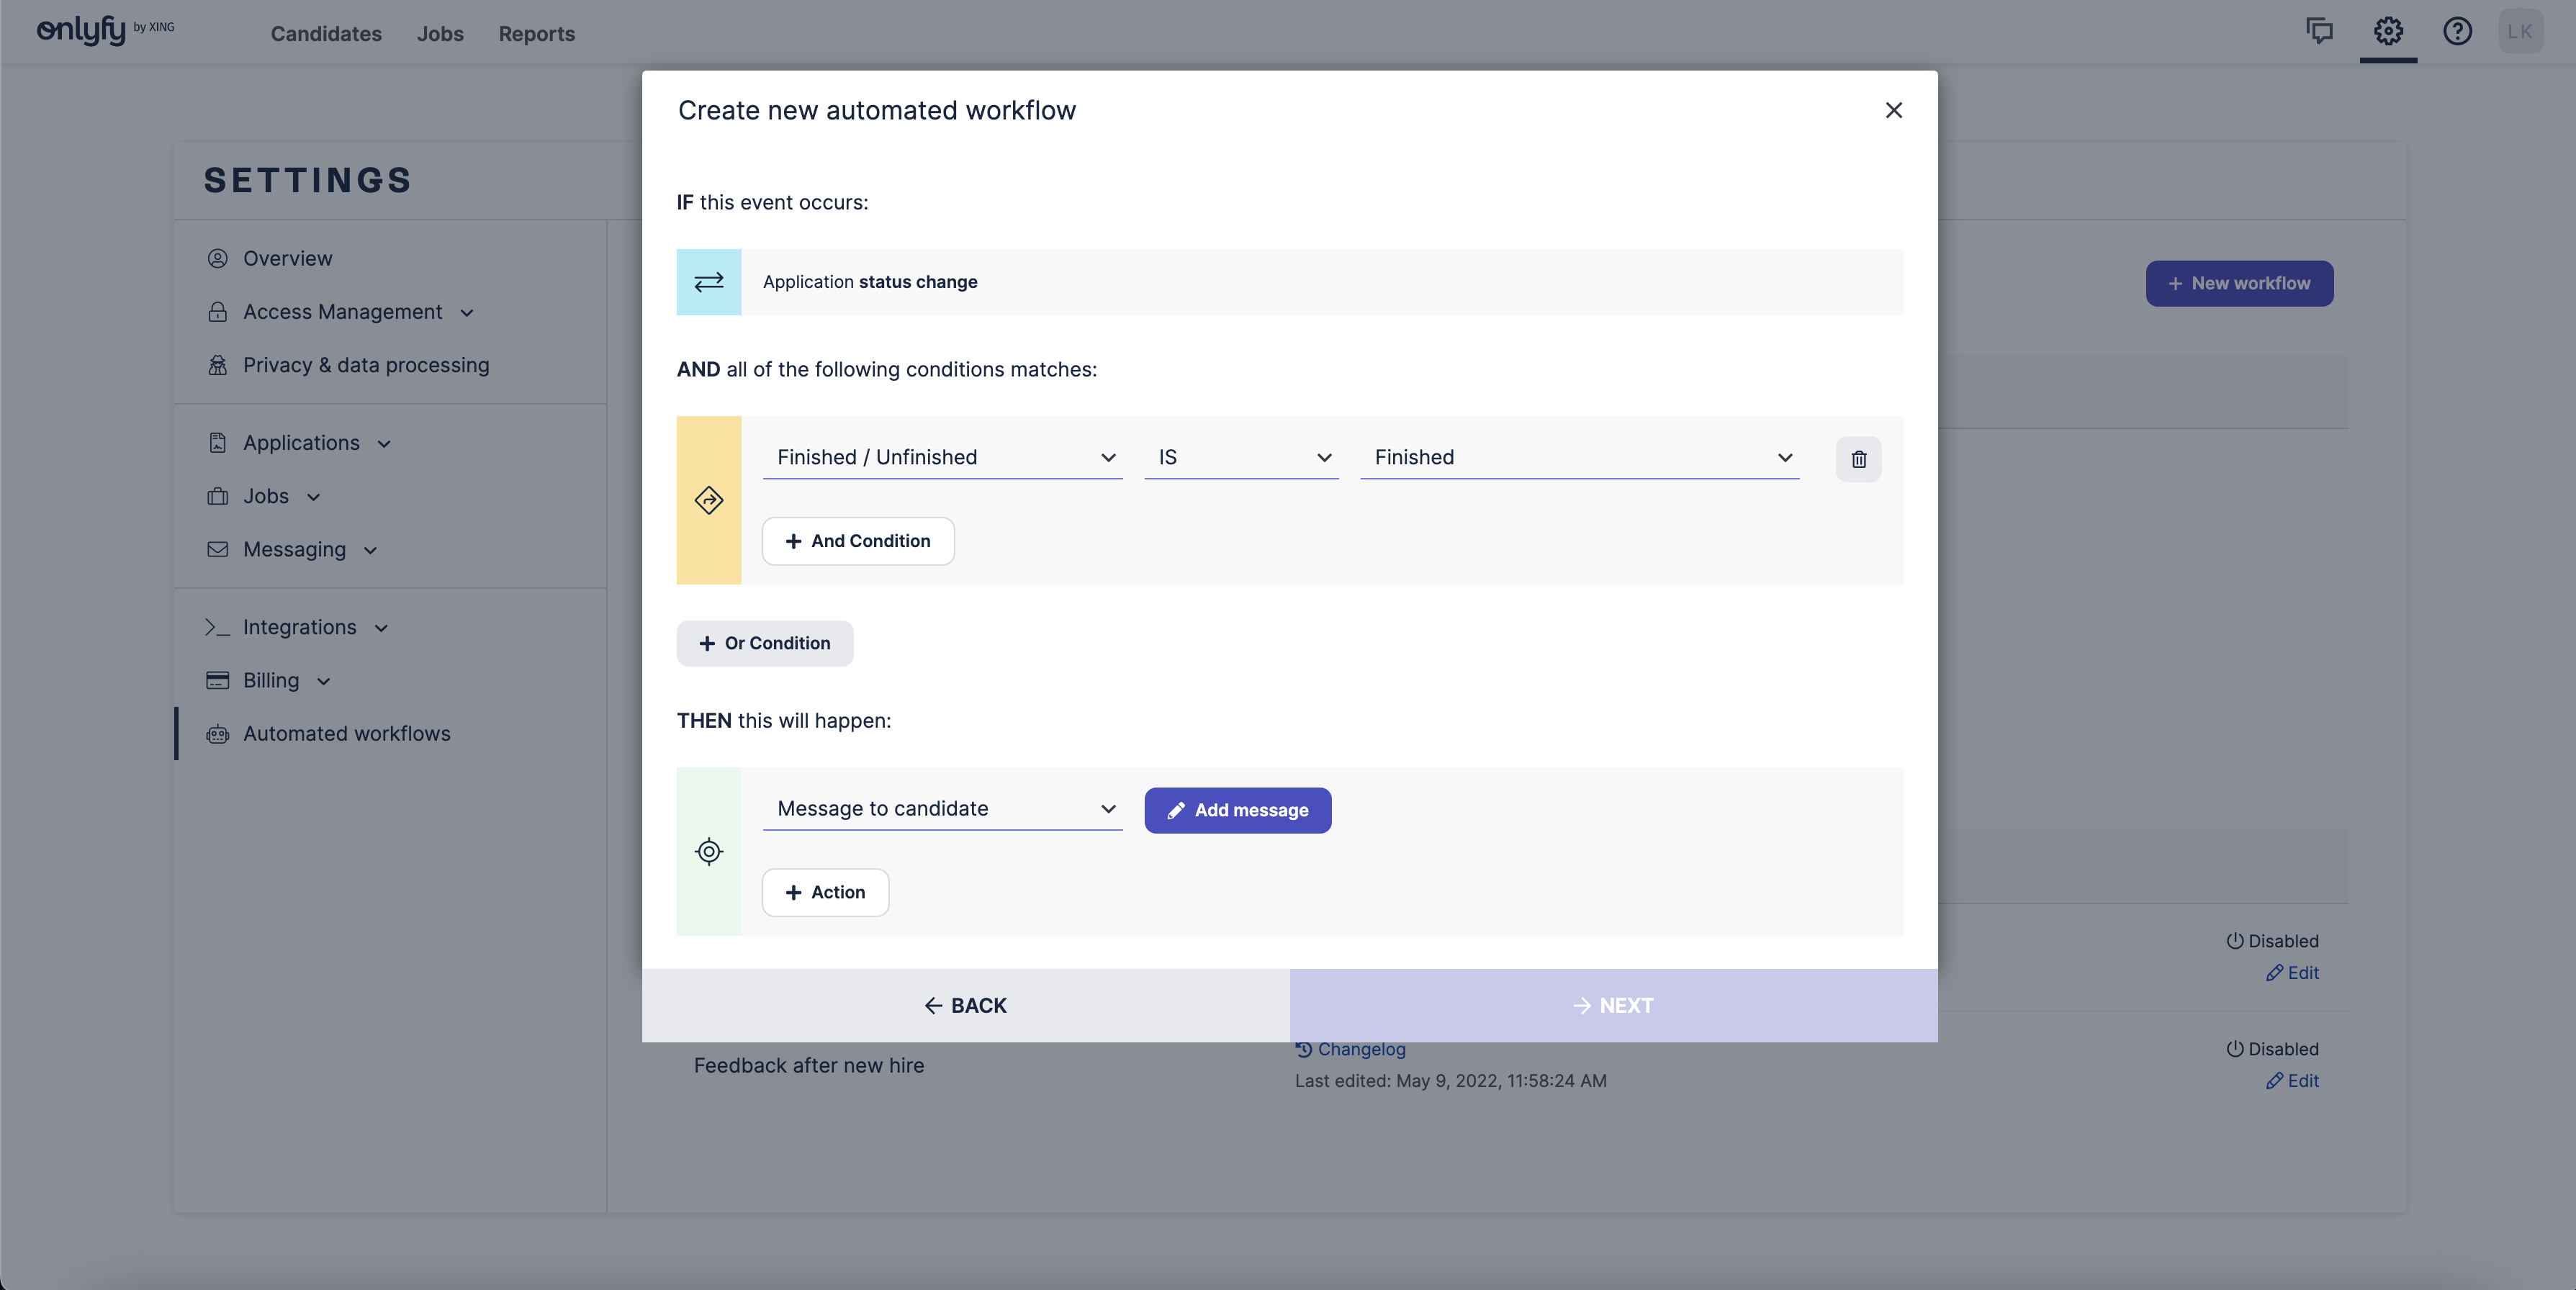Open the Message to candidate action dropdown
Viewport: 2576px width, 1290px height.
point(942,809)
